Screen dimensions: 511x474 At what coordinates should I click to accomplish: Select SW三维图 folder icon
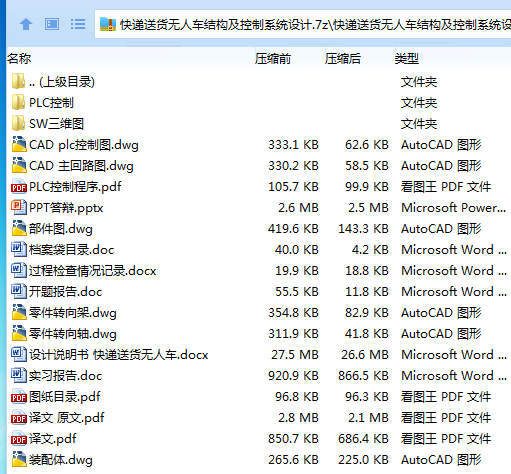click(18, 123)
